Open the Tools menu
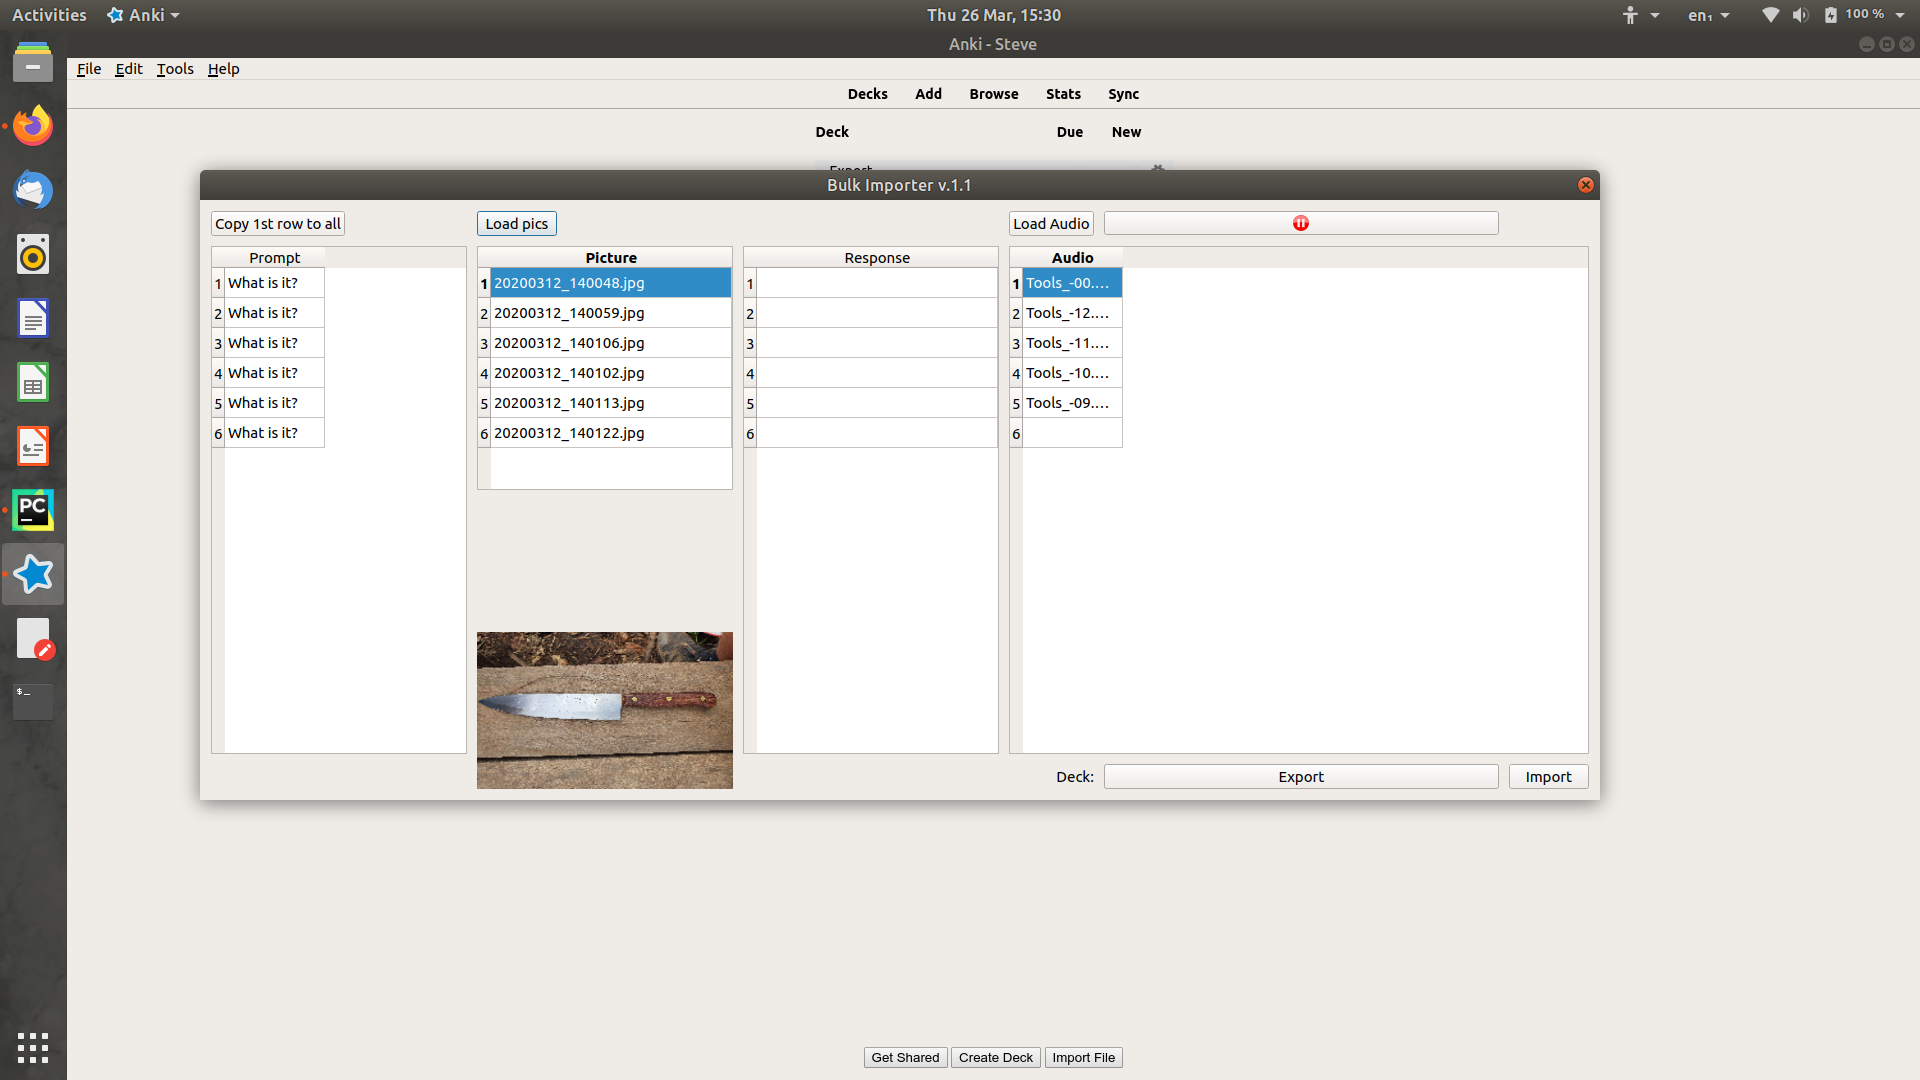Image resolution: width=1920 pixels, height=1080 pixels. tap(175, 69)
